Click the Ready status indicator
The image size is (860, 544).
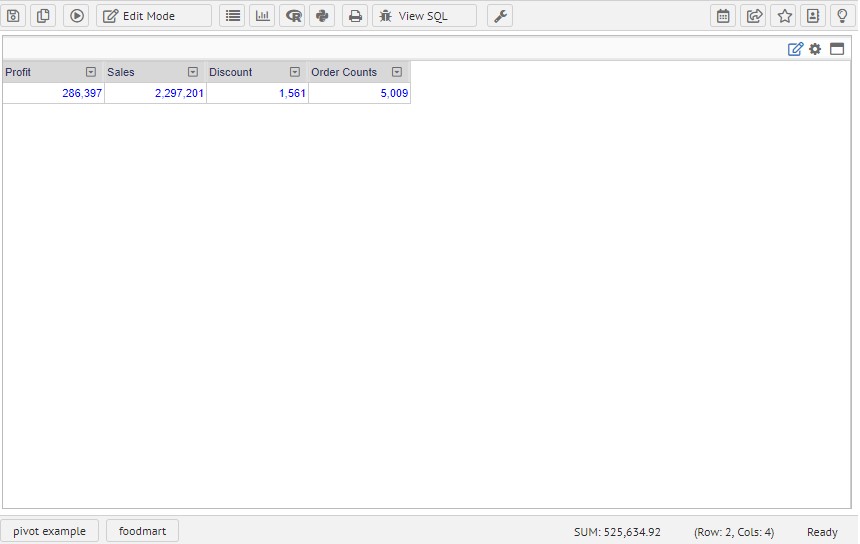[x=822, y=532]
